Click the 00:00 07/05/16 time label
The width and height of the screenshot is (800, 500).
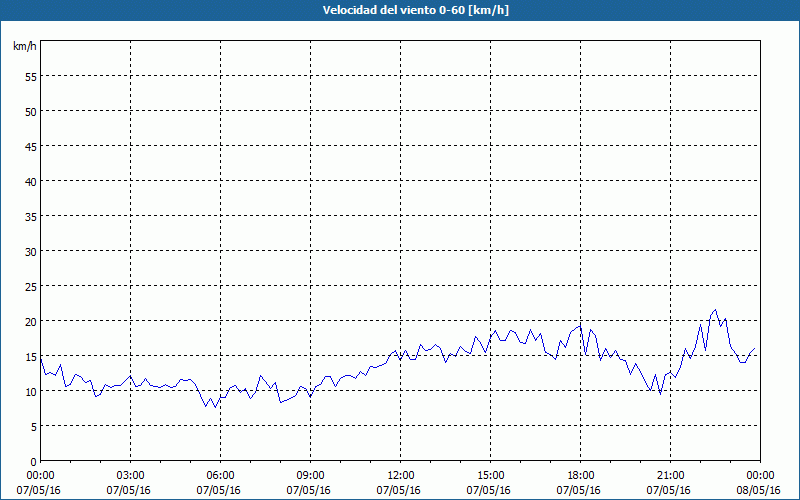[x=38, y=483]
